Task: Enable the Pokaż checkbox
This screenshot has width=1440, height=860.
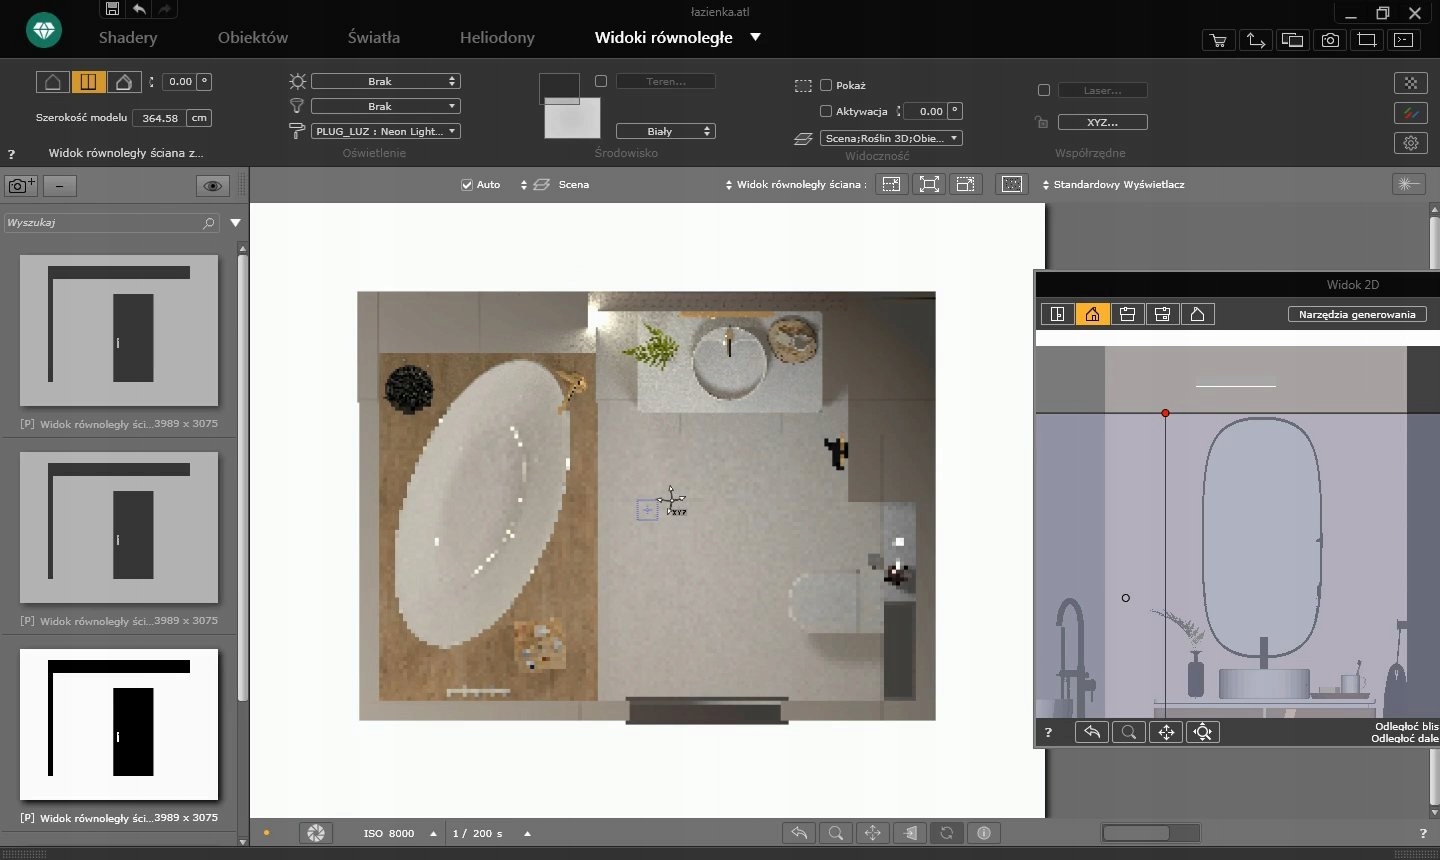Action: (x=826, y=85)
